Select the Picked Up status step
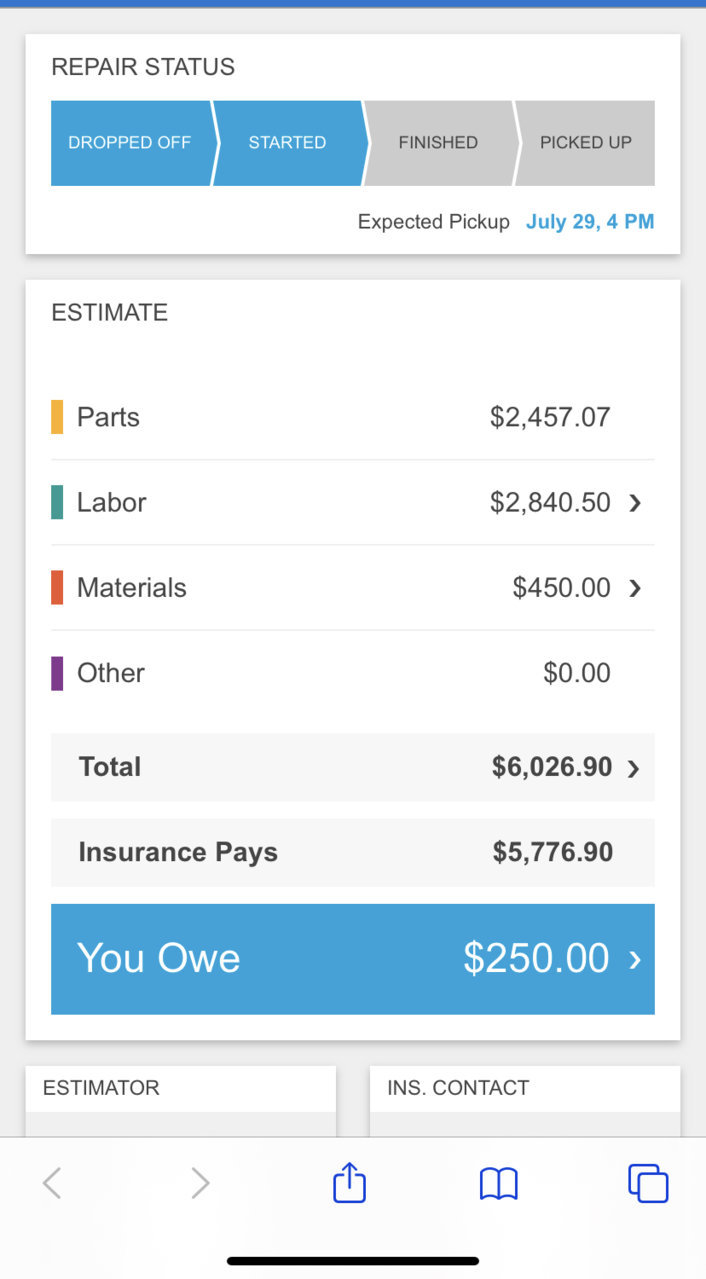 click(586, 143)
